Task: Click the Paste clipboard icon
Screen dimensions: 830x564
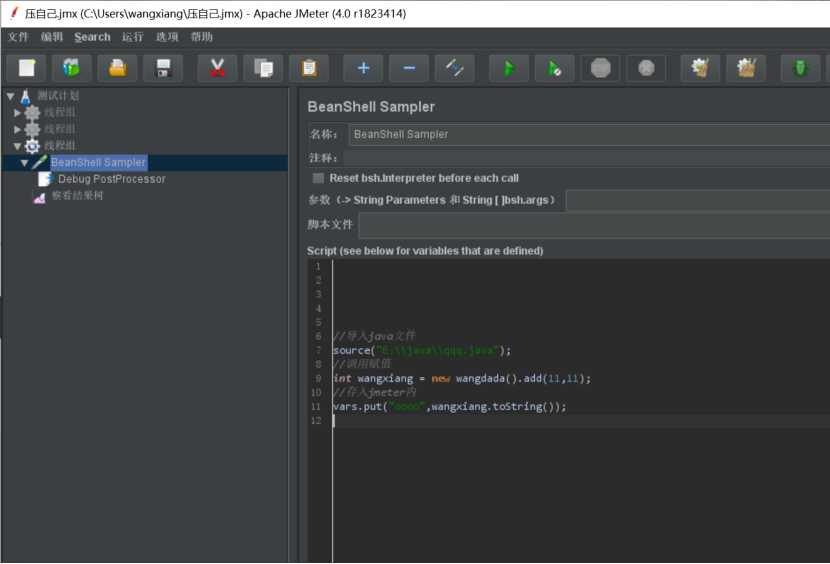Action: click(x=309, y=68)
